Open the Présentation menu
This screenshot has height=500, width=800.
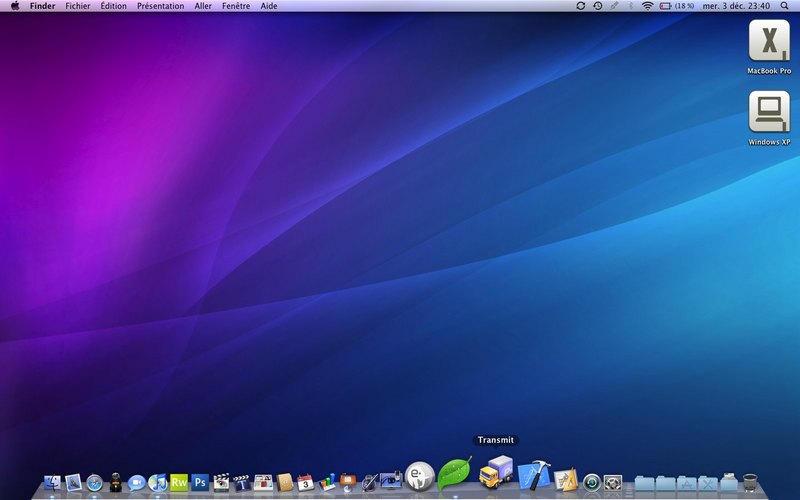(x=160, y=6)
